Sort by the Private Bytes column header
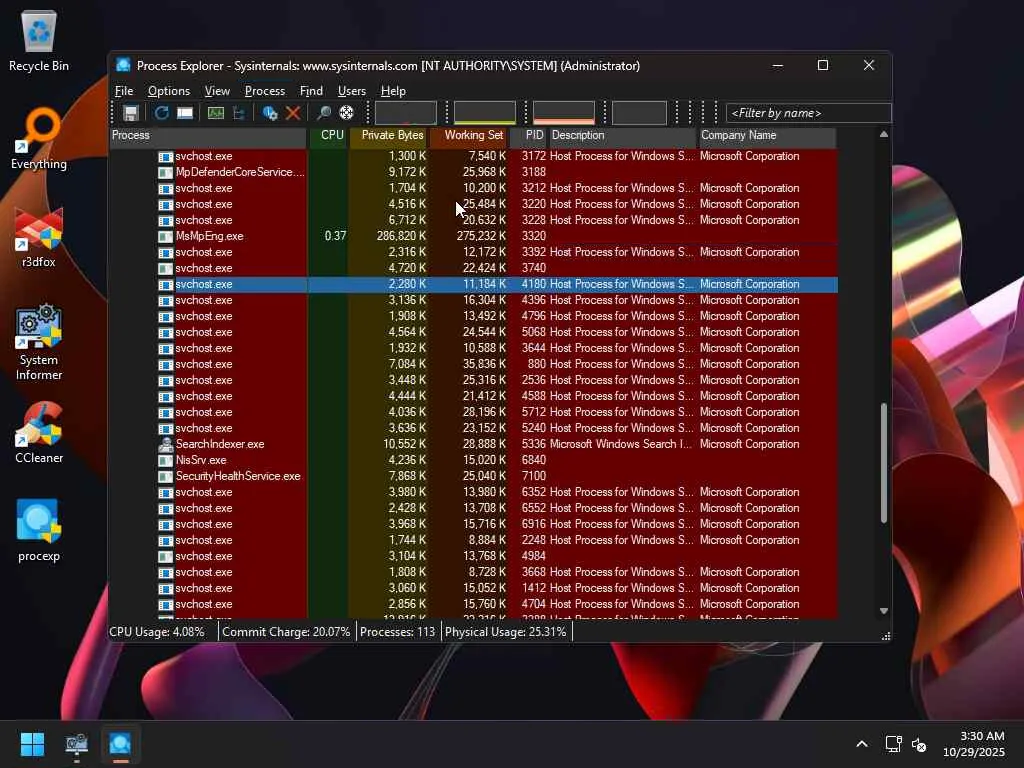 click(389, 136)
